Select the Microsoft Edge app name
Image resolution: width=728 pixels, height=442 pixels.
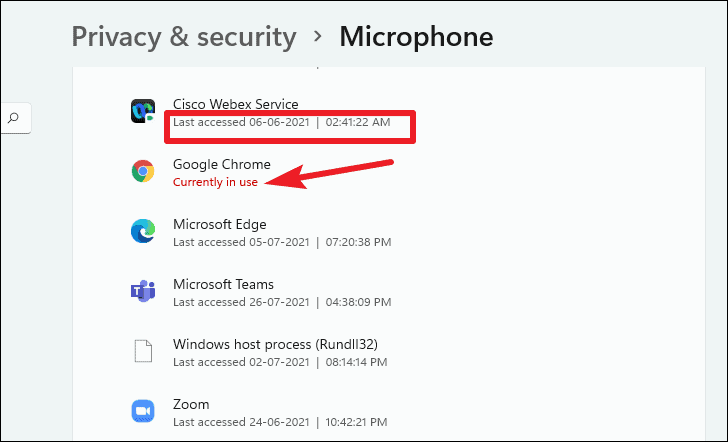220,224
